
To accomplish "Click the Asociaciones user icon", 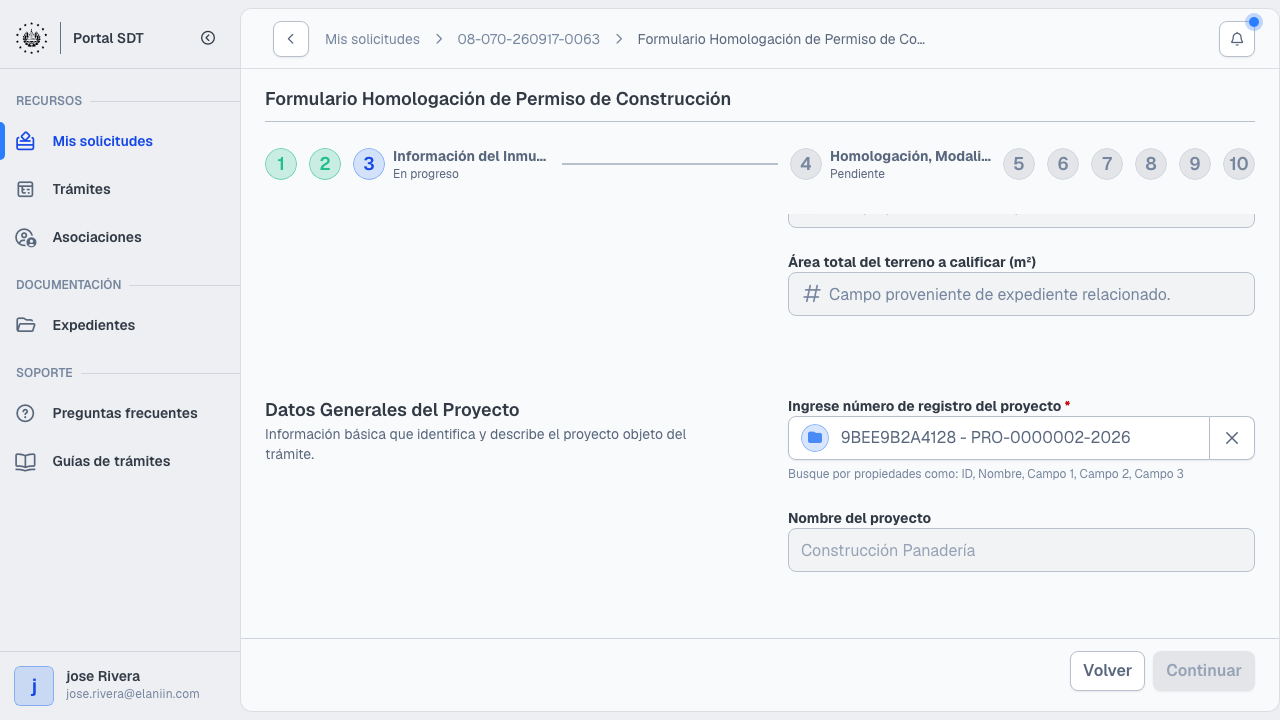I will tap(26, 237).
